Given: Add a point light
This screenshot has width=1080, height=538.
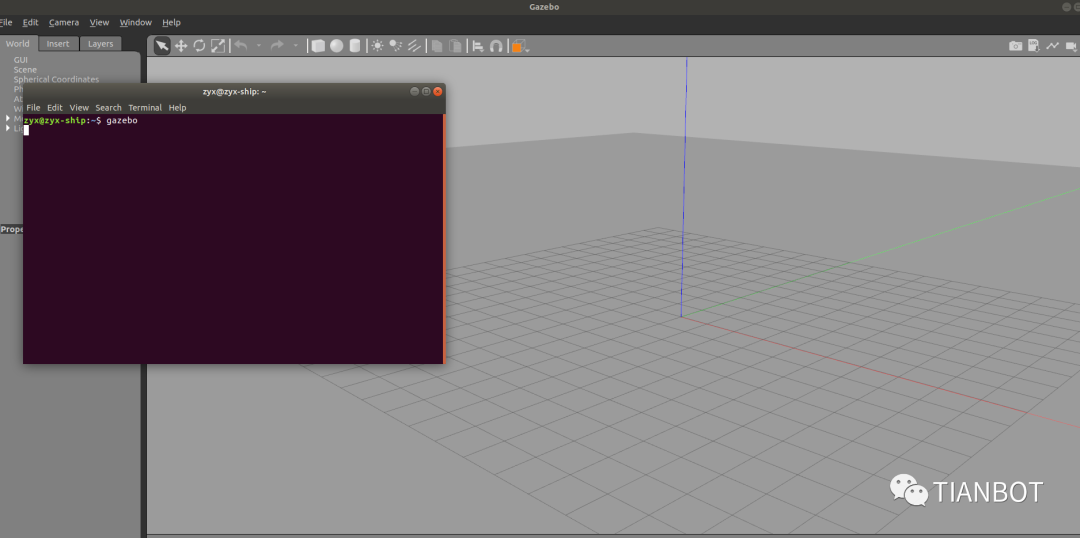Looking at the screenshot, I should click(377, 45).
